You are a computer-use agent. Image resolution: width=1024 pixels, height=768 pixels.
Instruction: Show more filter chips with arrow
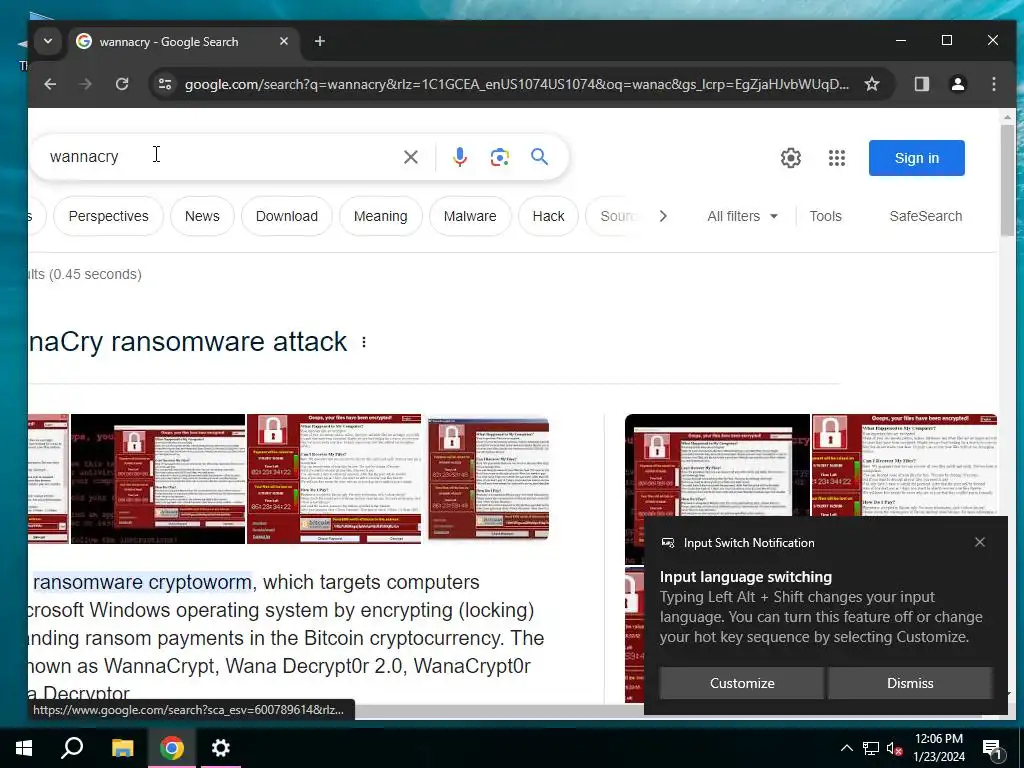[663, 216]
